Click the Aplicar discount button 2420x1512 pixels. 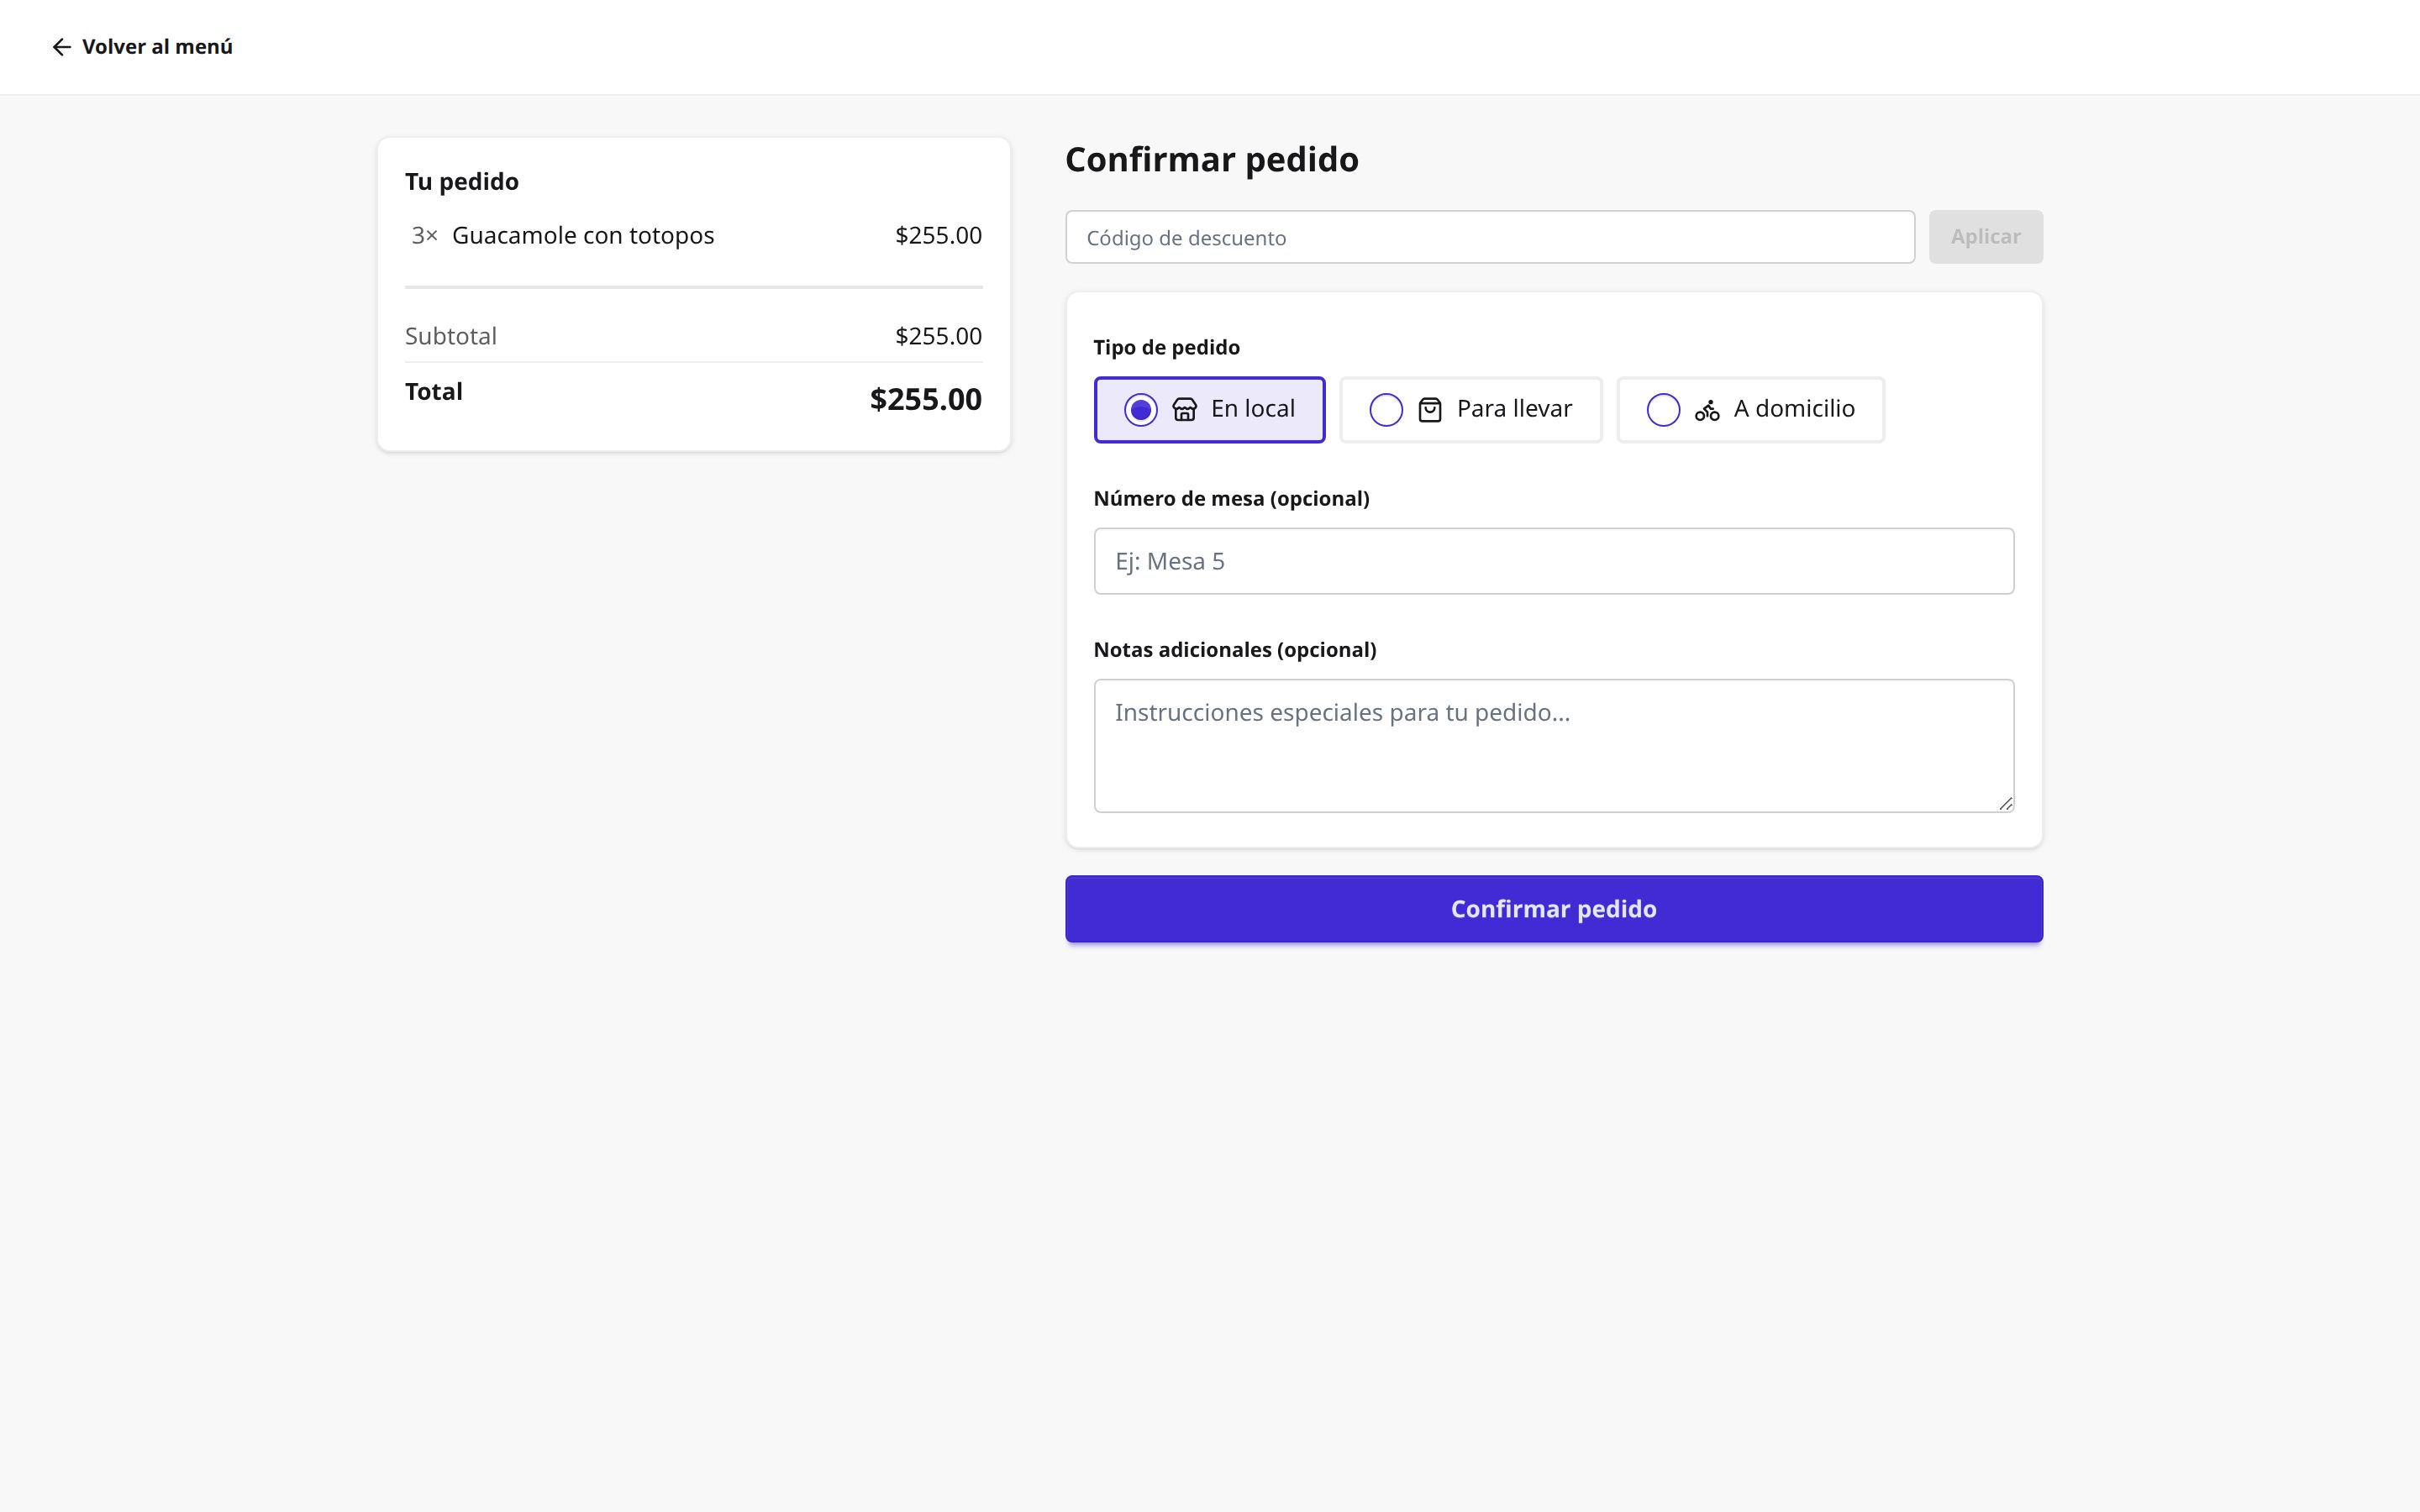[1985, 237]
